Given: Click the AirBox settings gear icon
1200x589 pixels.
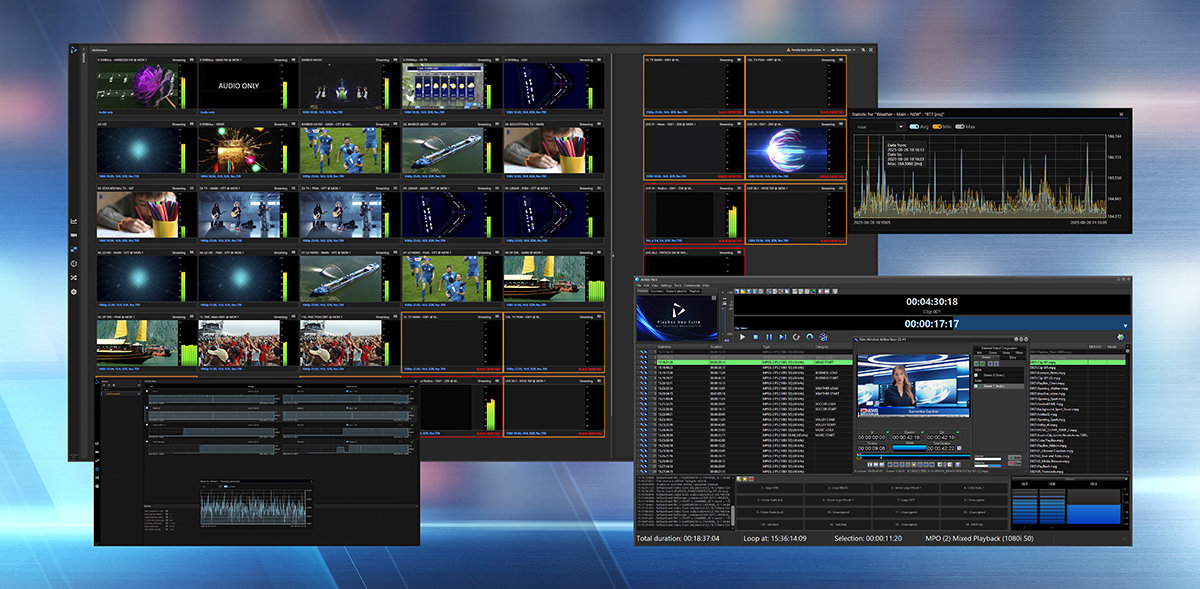Looking at the screenshot, I should (x=1120, y=337).
